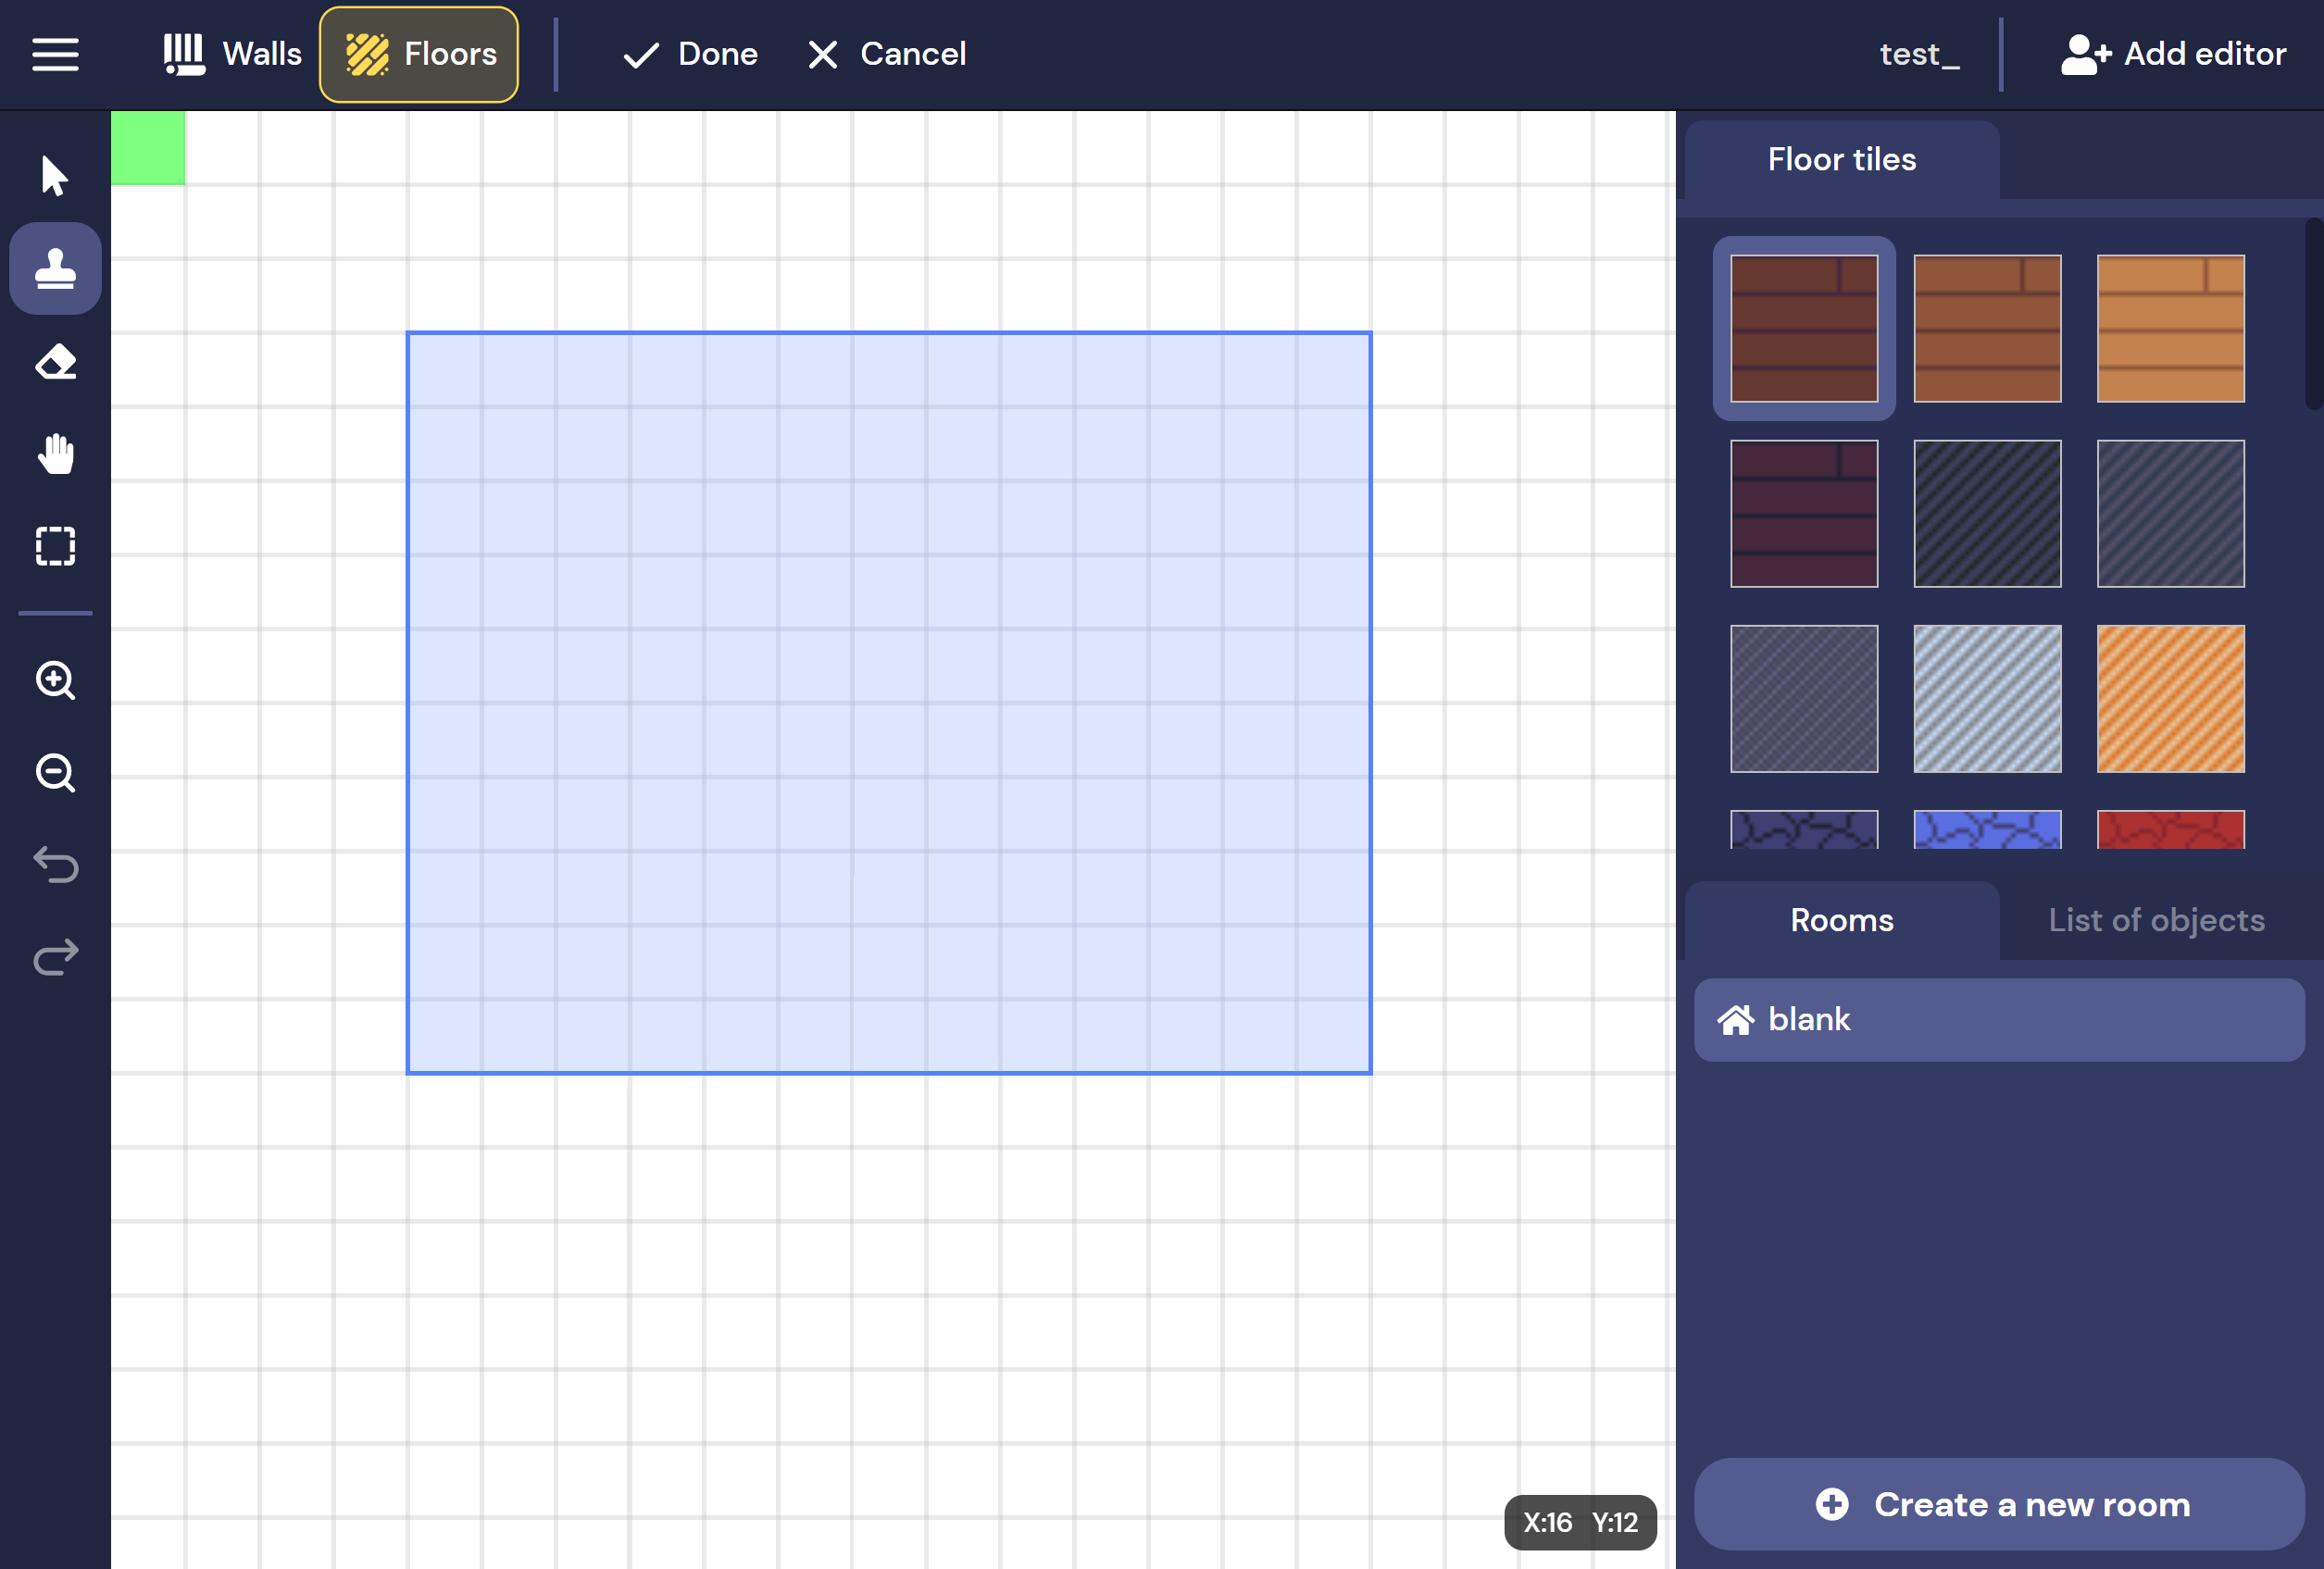The image size is (2324, 1569).
Task: Select the dashed rectangle selection tool
Action: pyautogui.click(x=55, y=547)
